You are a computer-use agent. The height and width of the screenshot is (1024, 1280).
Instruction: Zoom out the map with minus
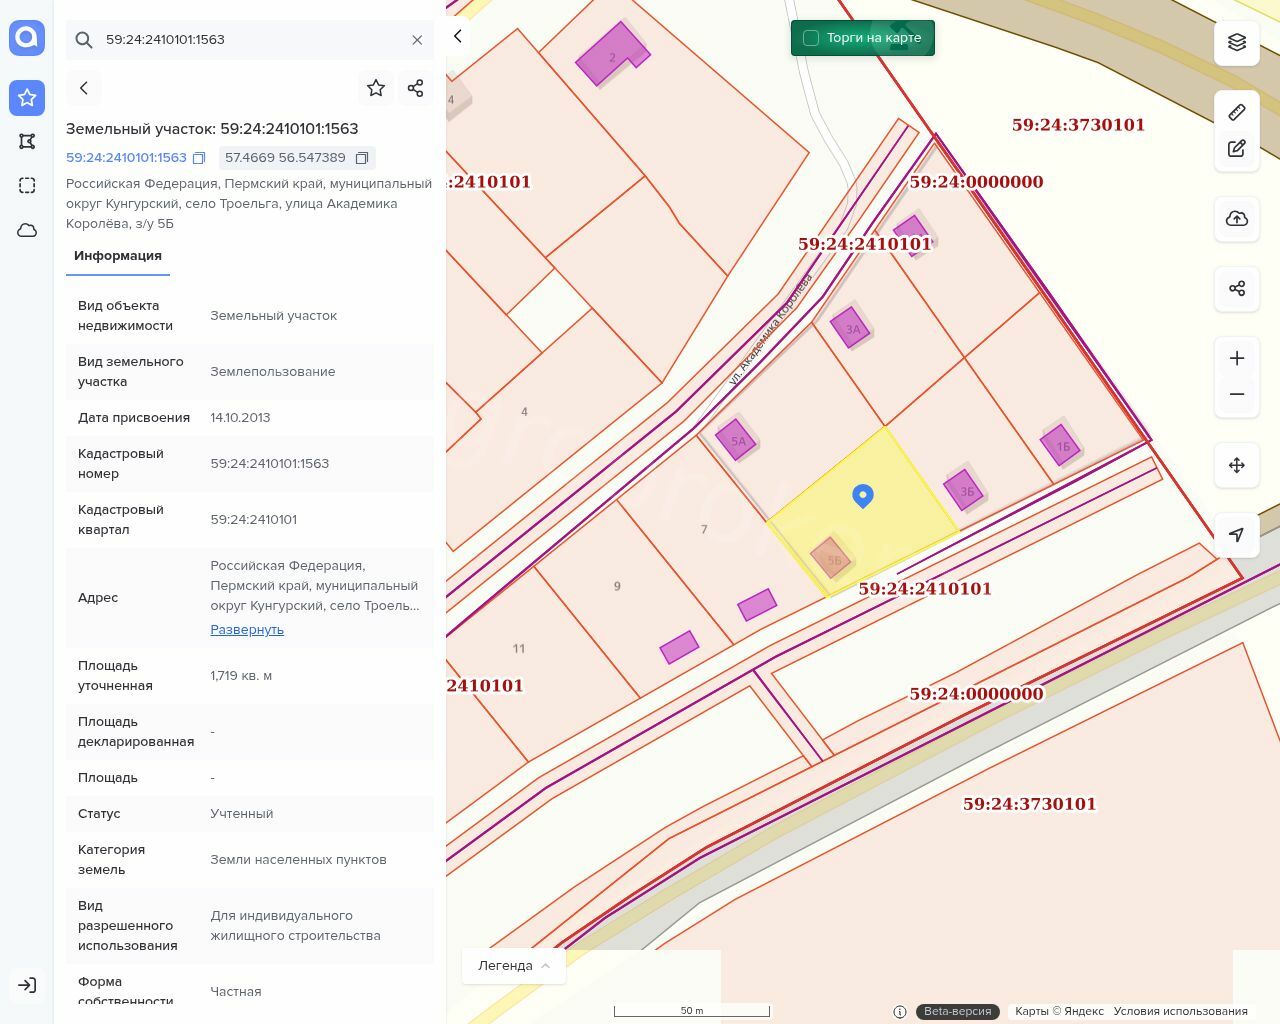tap(1236, 394)
